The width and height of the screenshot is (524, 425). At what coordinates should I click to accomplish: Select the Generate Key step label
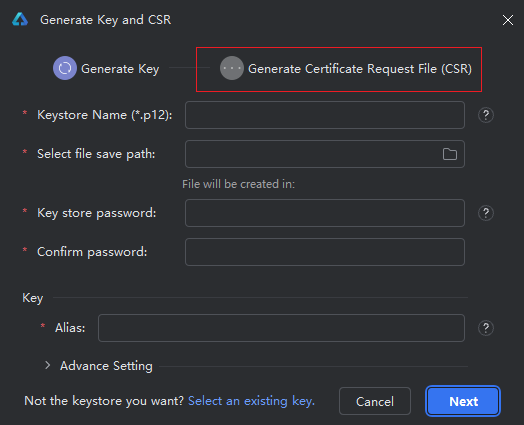(x=120, y=69)
